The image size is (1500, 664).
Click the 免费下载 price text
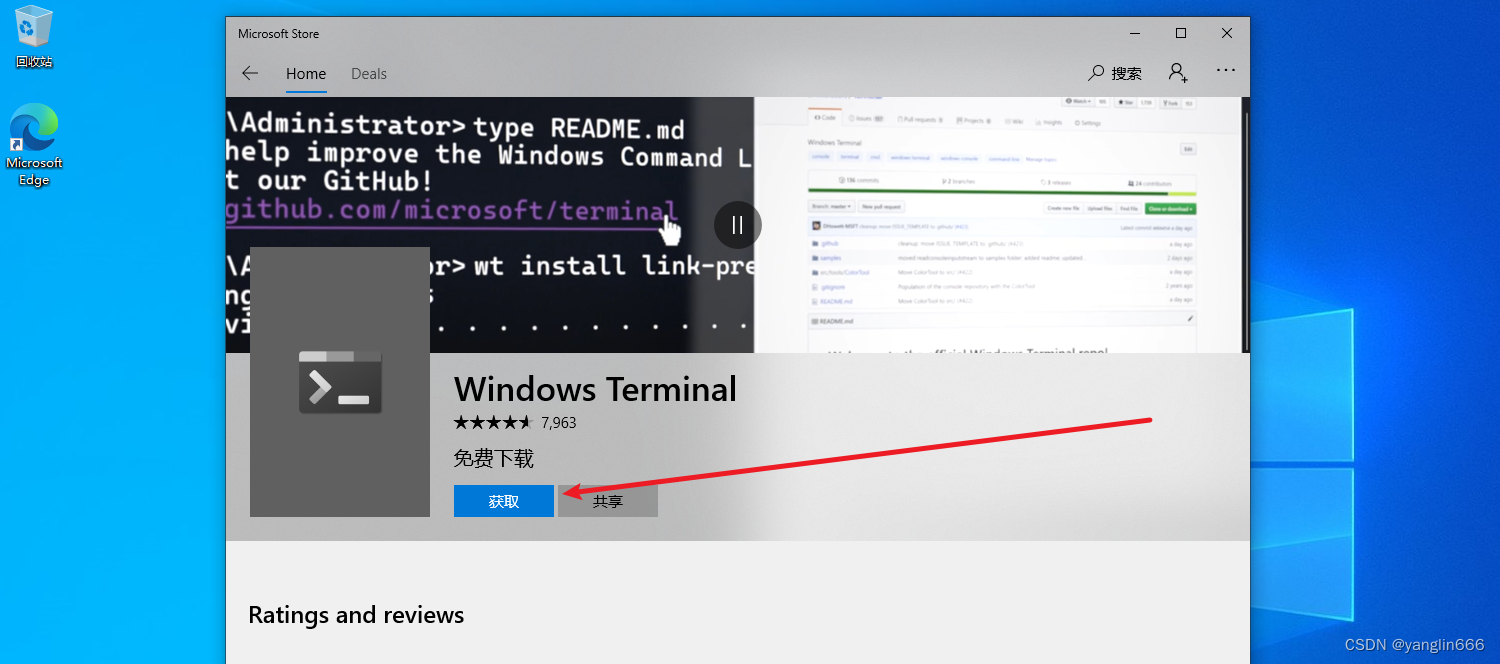494,459
